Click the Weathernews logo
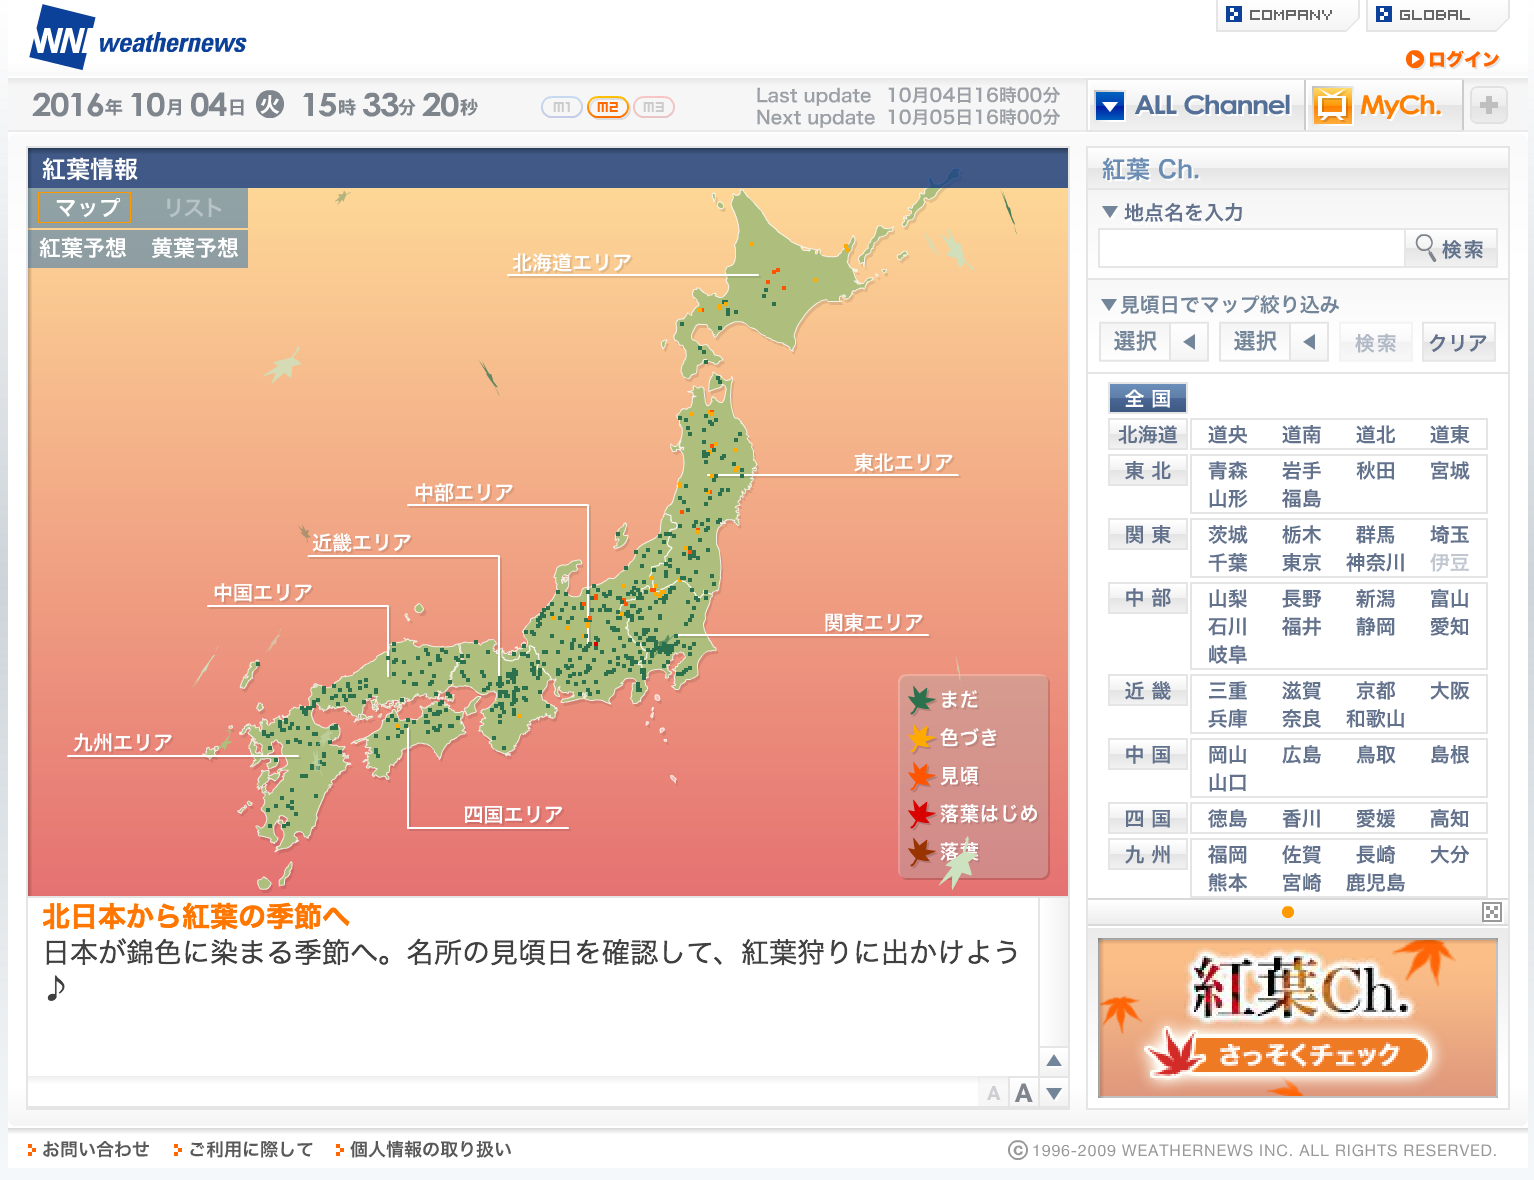The height and width of the screenshot is (1180, 1534). point(138,40)
